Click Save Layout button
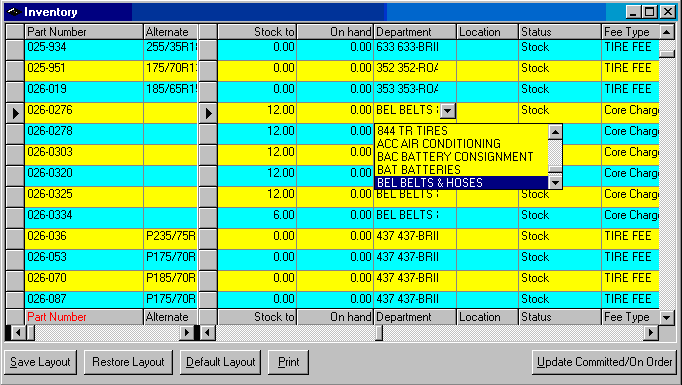682x385 pixels. tap(40, 362)
